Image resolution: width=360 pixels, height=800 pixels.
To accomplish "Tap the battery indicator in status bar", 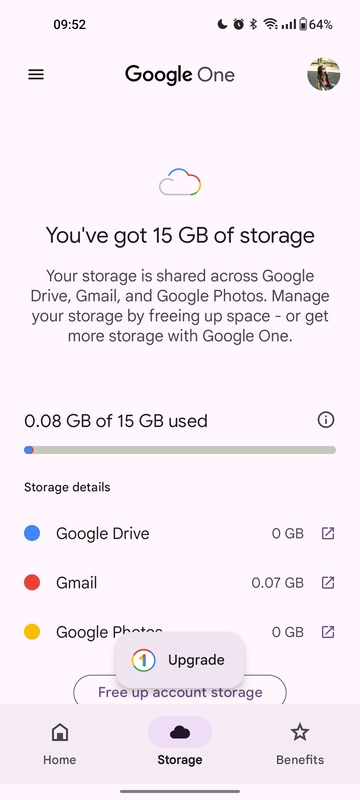I will click(303, 24).
